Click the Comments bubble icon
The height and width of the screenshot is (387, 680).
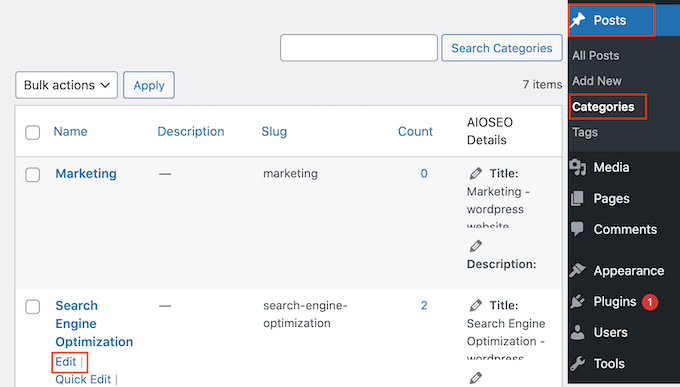577,229
